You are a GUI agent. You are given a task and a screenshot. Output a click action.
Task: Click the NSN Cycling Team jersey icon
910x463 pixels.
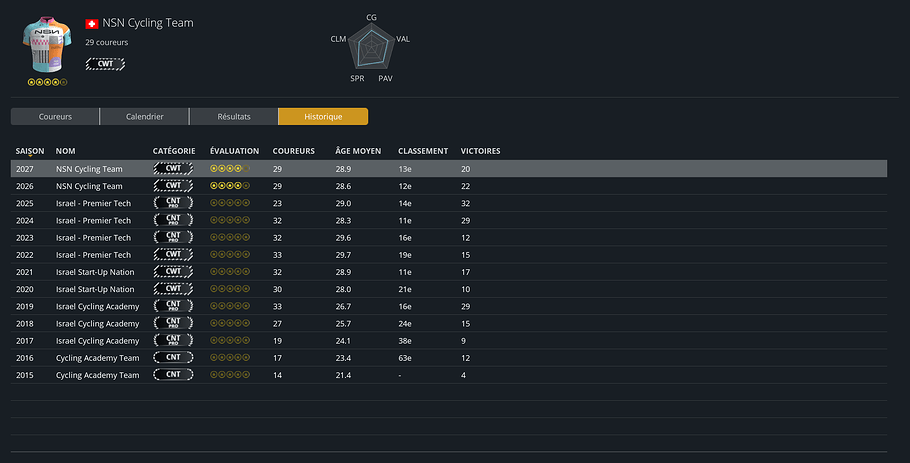tap(47, 45)
